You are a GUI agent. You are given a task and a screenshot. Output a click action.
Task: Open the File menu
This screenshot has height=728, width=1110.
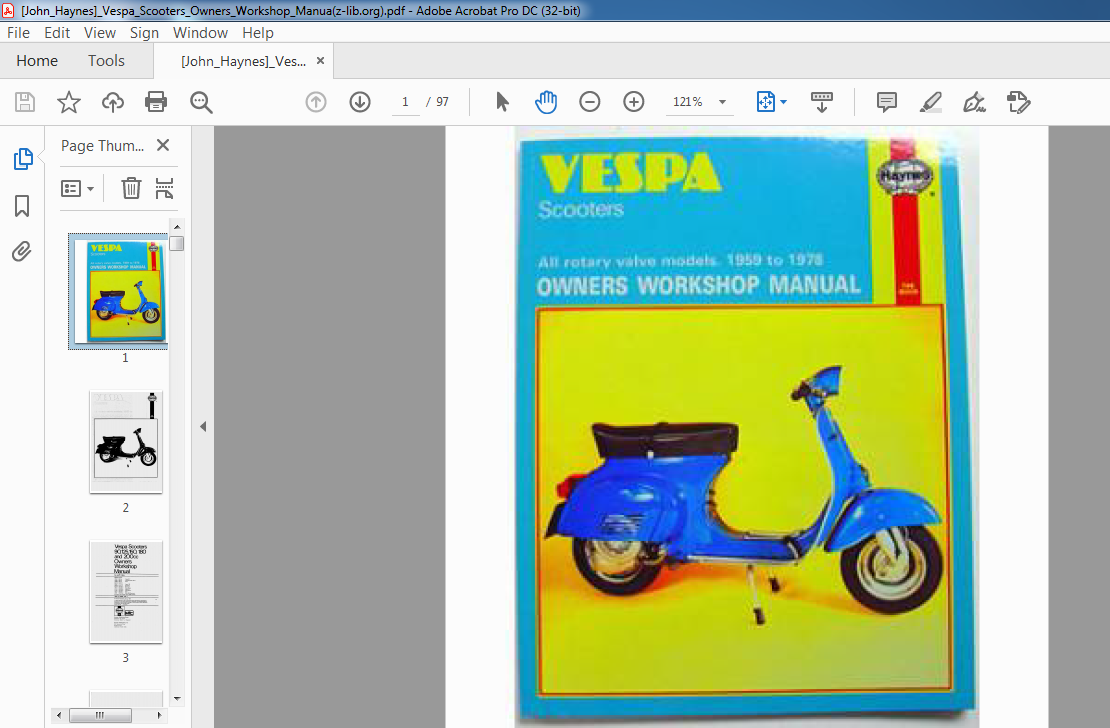pyautogui.click(x=18, y=33)
